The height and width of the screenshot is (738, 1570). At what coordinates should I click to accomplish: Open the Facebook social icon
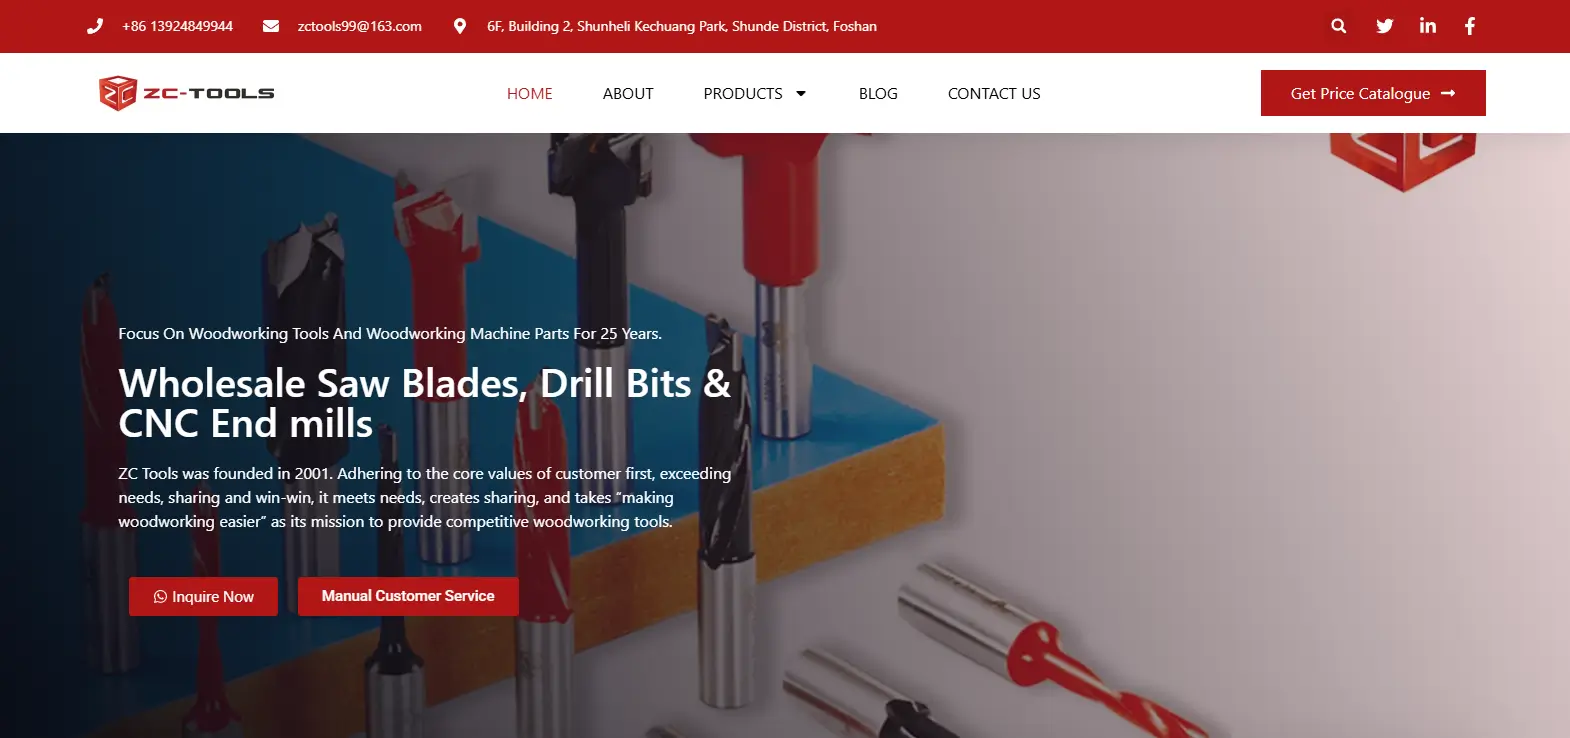[x=1470, y=26]
